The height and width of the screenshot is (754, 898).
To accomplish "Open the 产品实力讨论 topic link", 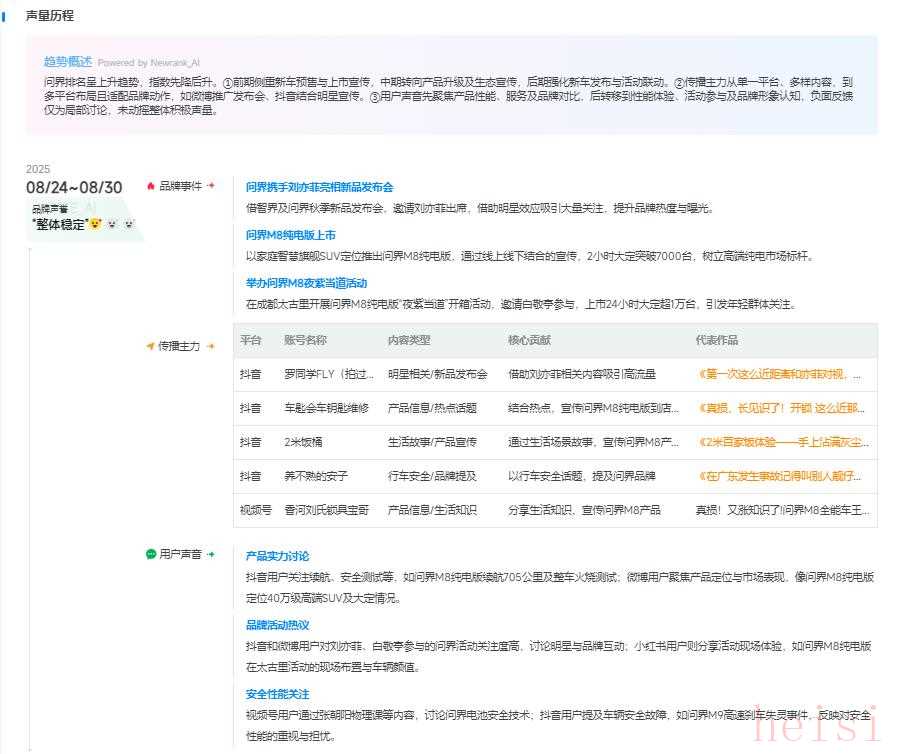I will (277, 556).
